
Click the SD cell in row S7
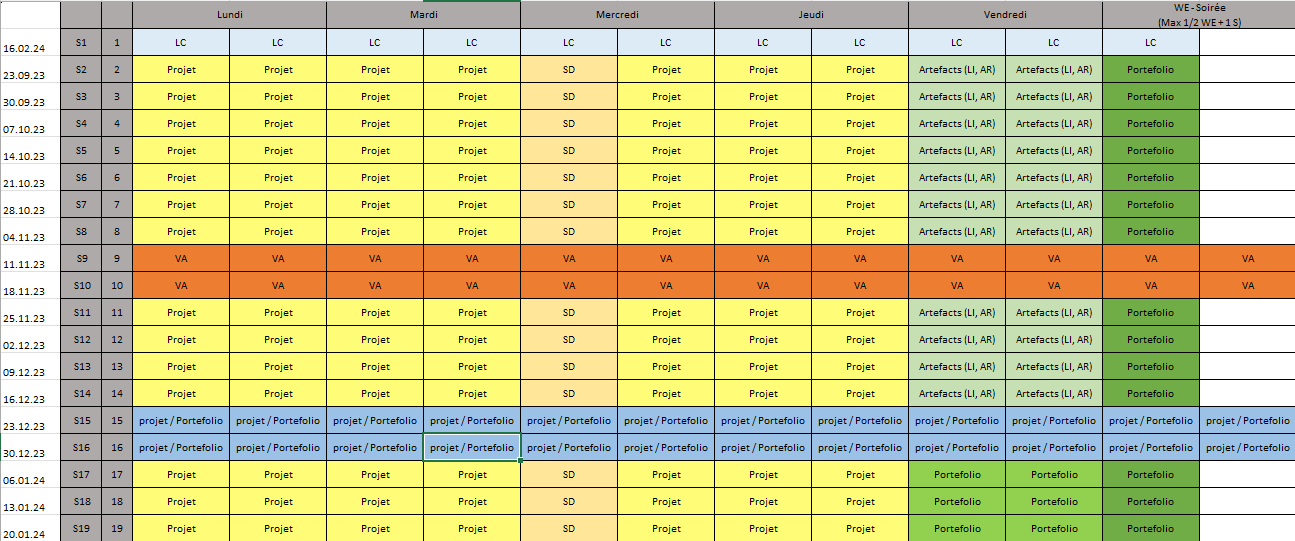(x=568, y=205)
